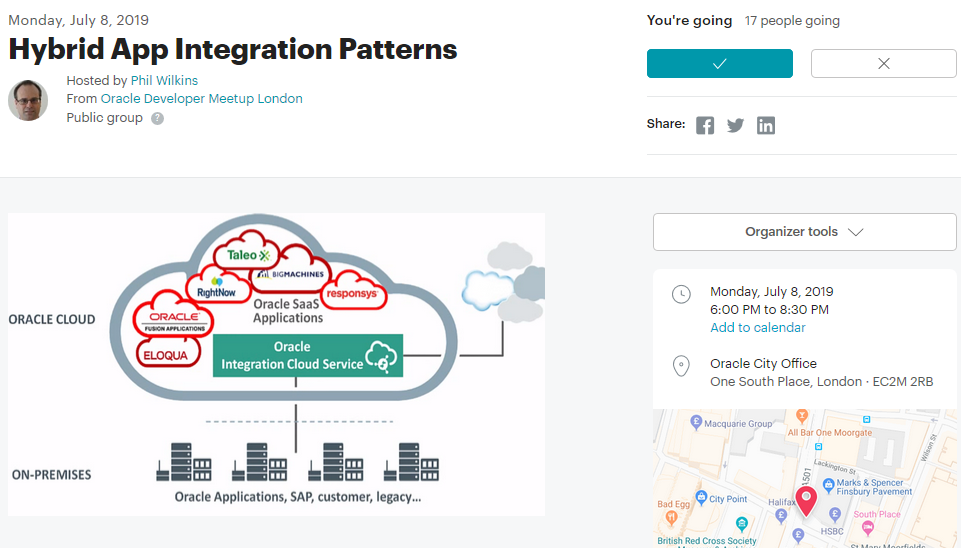The width and height of the screenshot is (961, 548).
Task: Expand the Organizer tools dropdown
Action: coord(804,232)
